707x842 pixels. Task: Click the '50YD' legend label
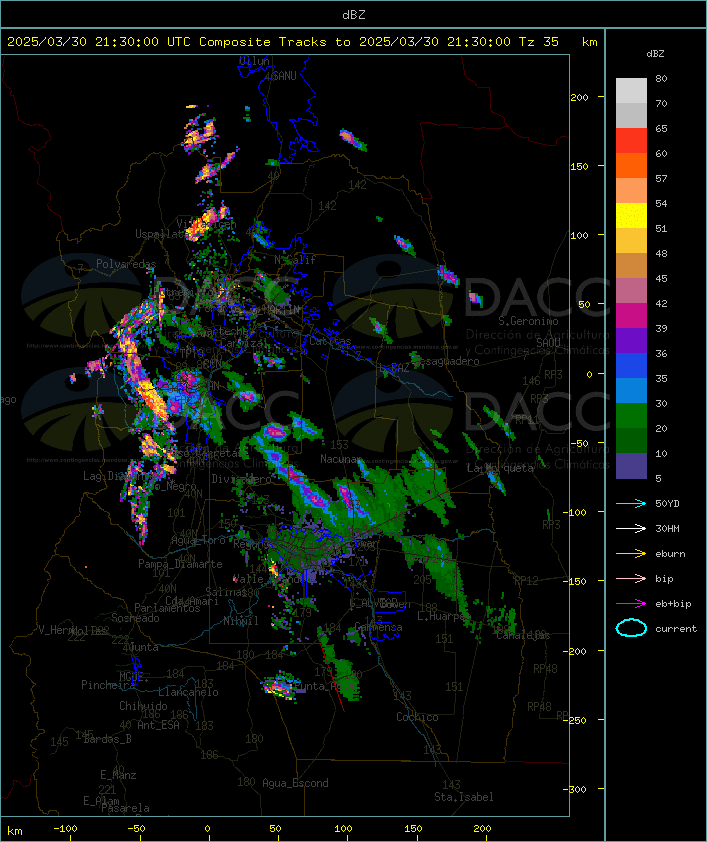(667, 504)
